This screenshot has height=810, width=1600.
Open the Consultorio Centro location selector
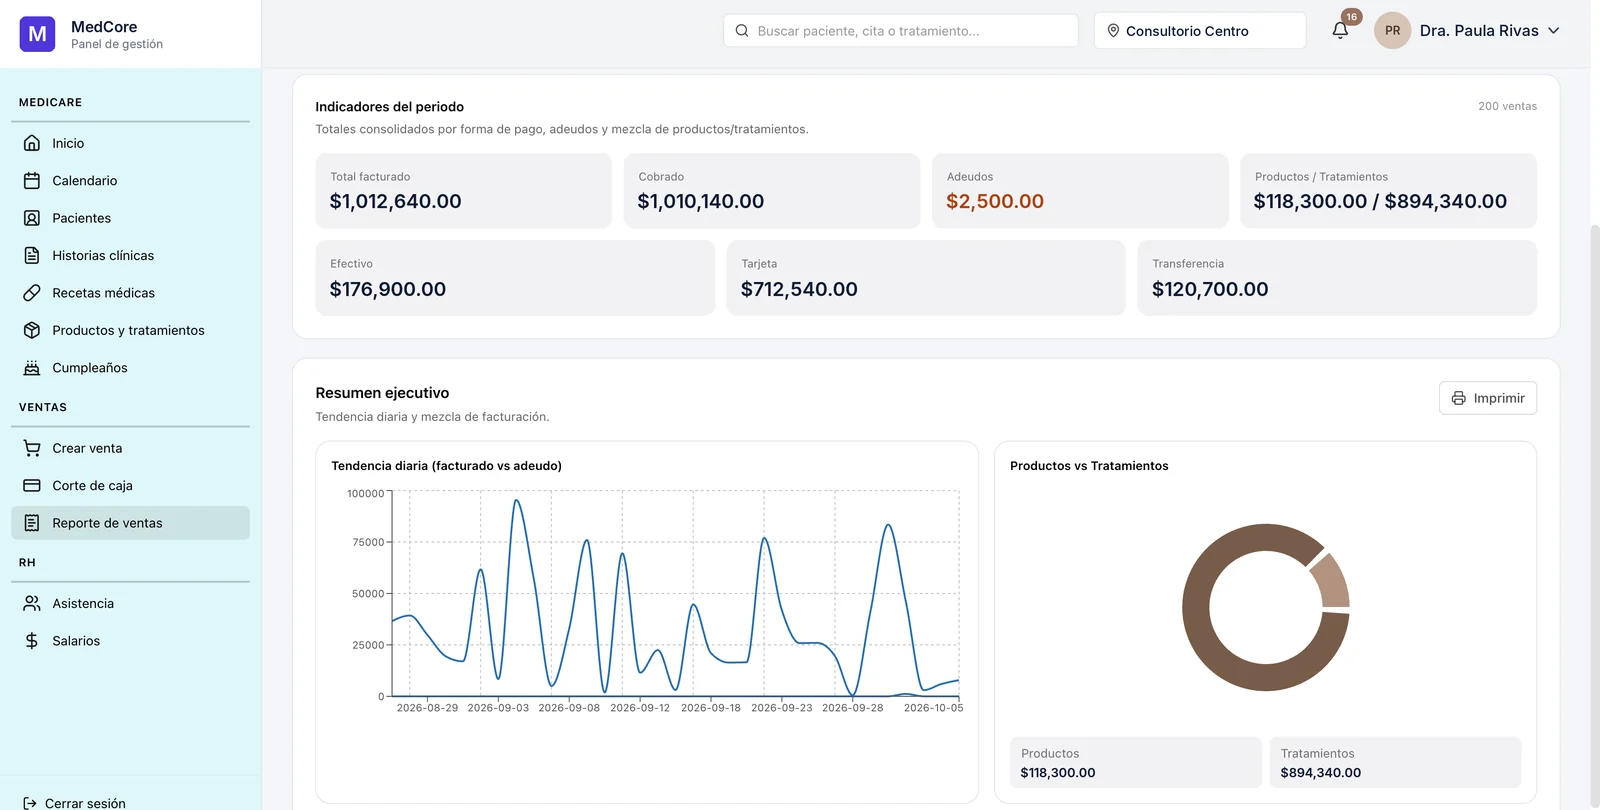(x=1200, y=31)
